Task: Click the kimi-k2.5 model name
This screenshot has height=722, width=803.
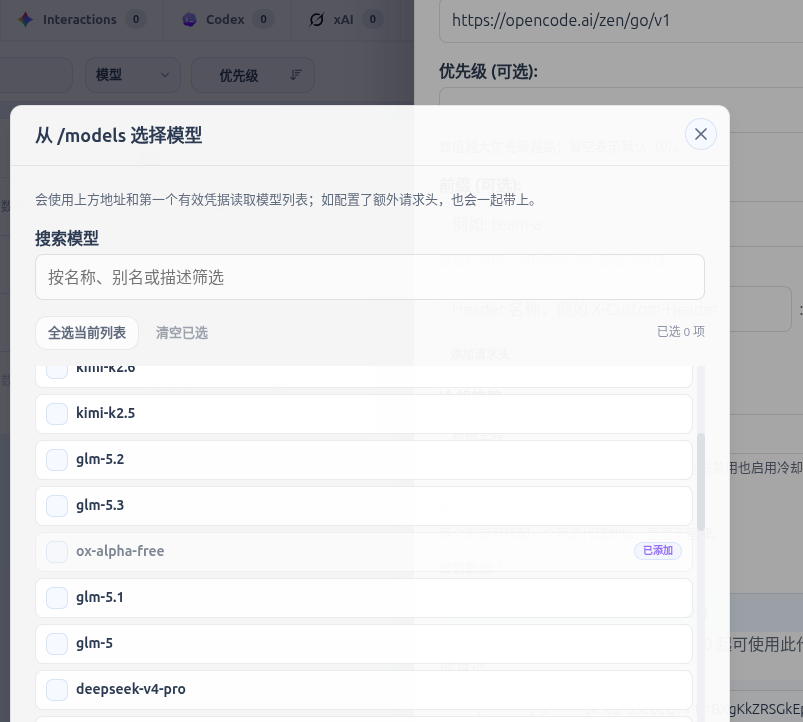Action: coord(105,413)
